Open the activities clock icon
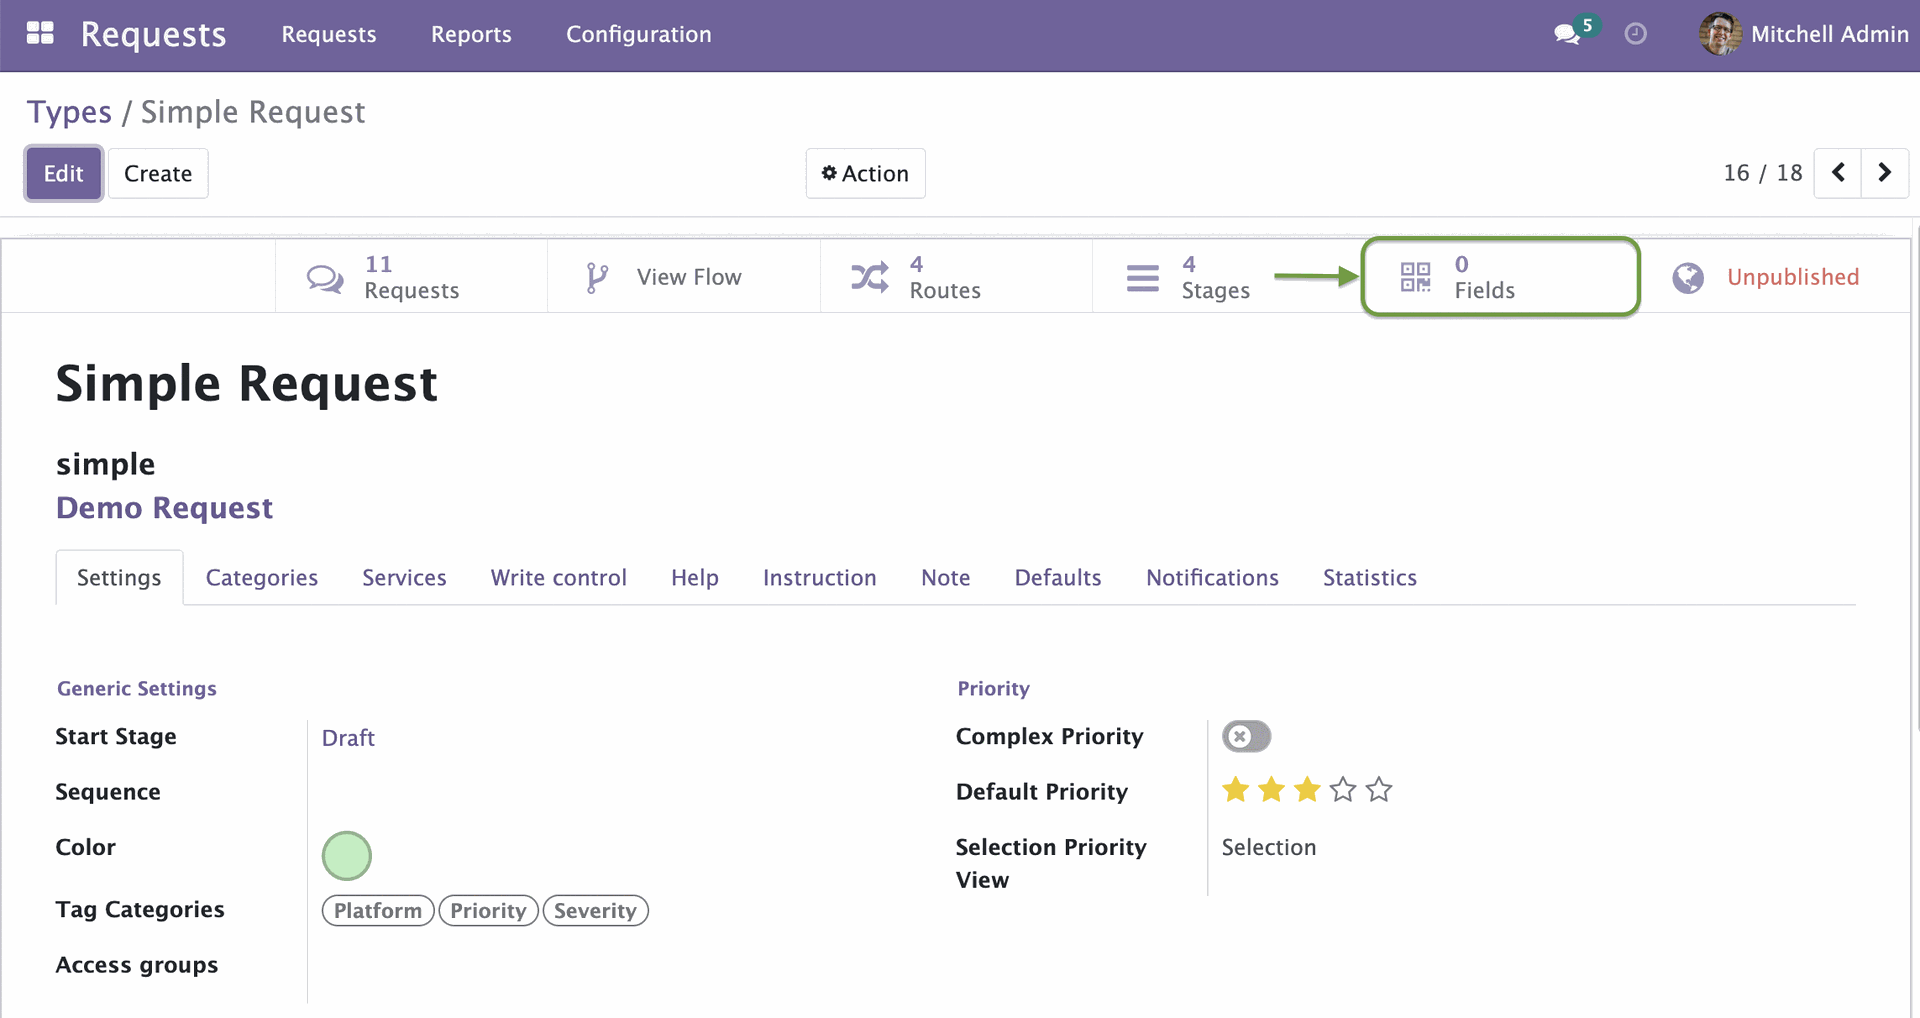The height and width of the screenshot is (1018, 1920). pyautogui.click(x=1635, y=34)
